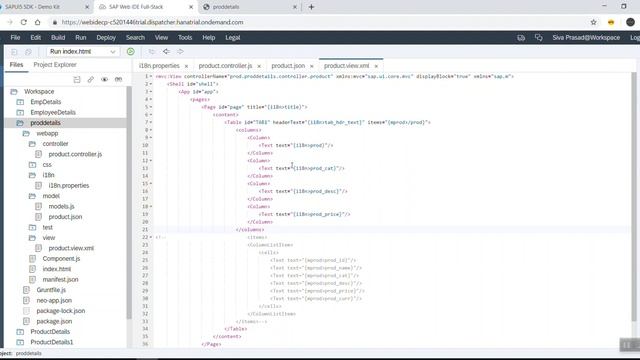This screenshot has height=360, width=640.
Task: Open the Chrome profile avatar
Action: (x=630, y=22)
